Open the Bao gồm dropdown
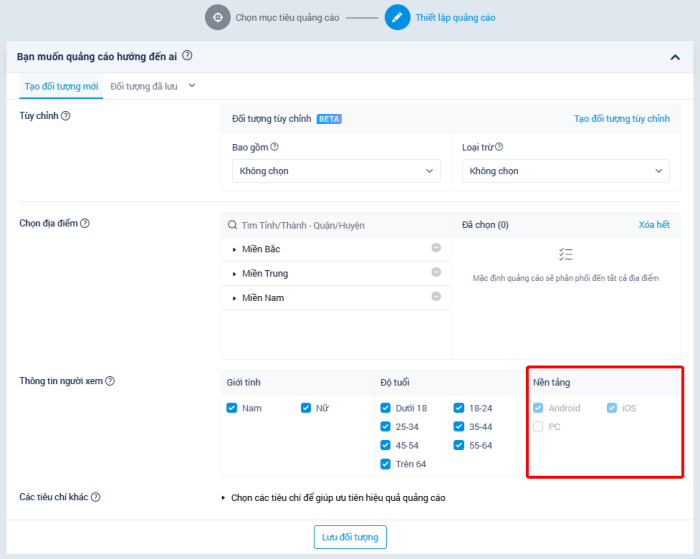Screen dimensions: 700x559 point(335,171)
